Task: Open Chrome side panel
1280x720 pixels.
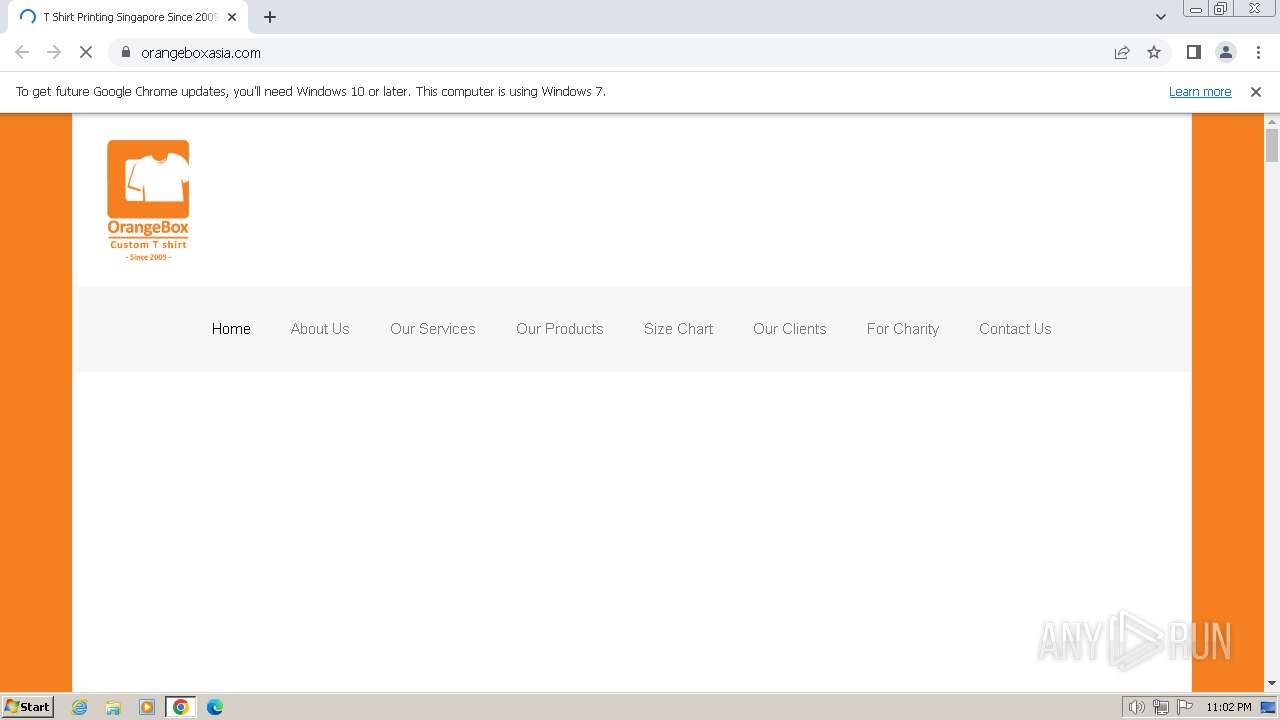Action: click(1193, 52)
